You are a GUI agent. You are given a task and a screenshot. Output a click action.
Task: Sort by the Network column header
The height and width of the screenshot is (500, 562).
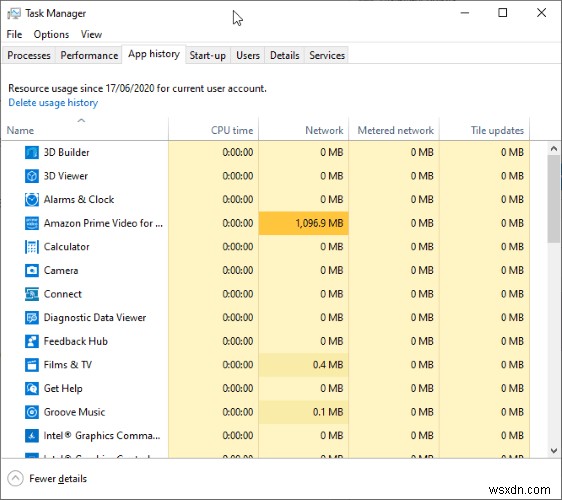(304, 130)
